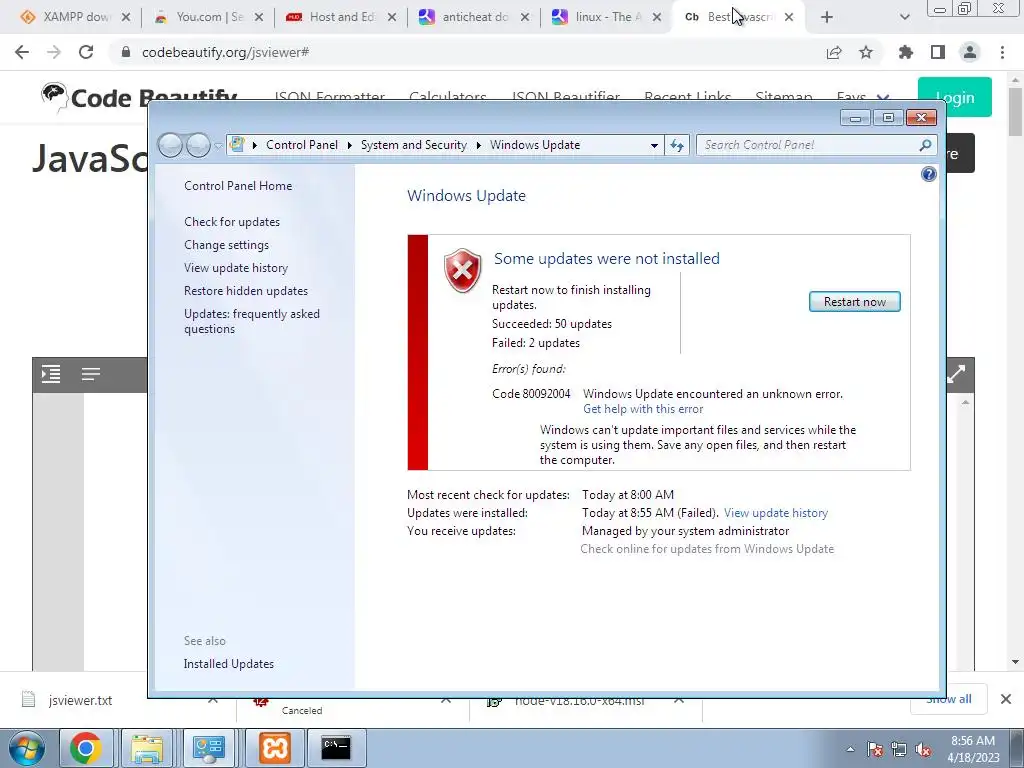Viewport: 1024px width, 768px height.
Task: Open XAMPP from the taskbar
Action: (x=275, y=748)
